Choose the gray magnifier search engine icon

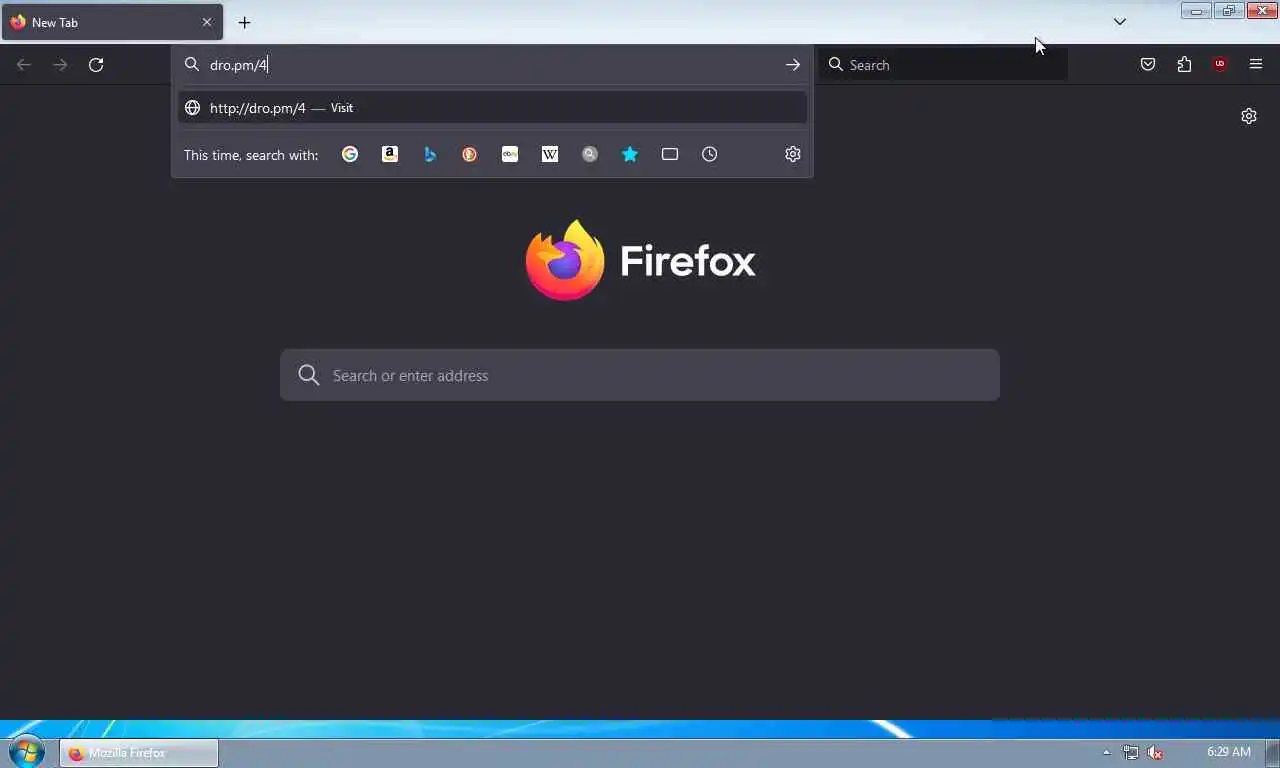[590, 154]
